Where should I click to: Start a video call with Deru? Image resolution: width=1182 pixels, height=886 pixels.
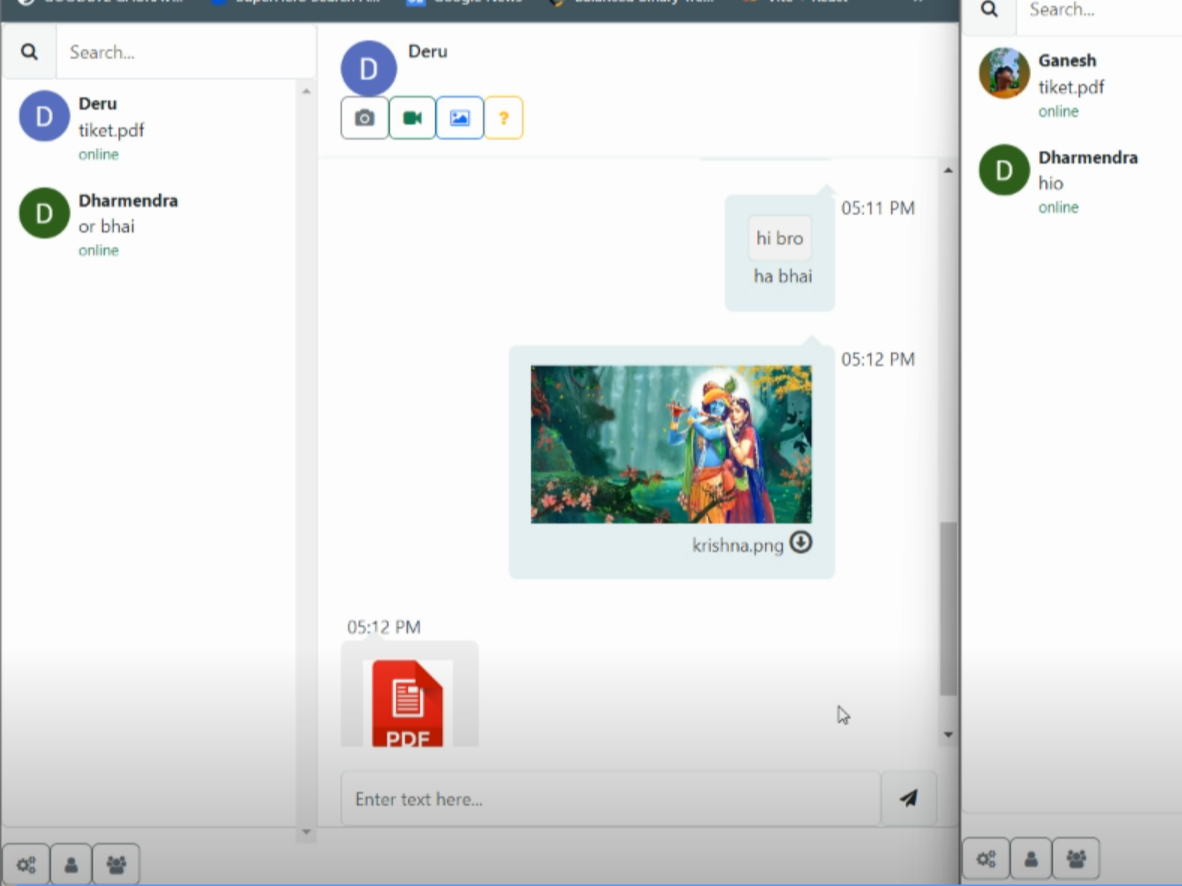click(412, 117)
